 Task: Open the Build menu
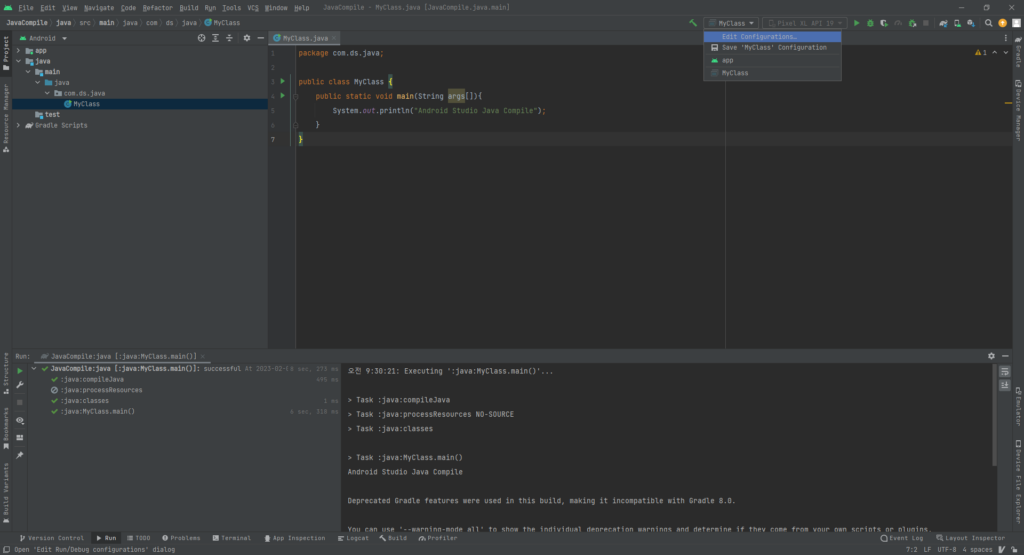point(189,8)
